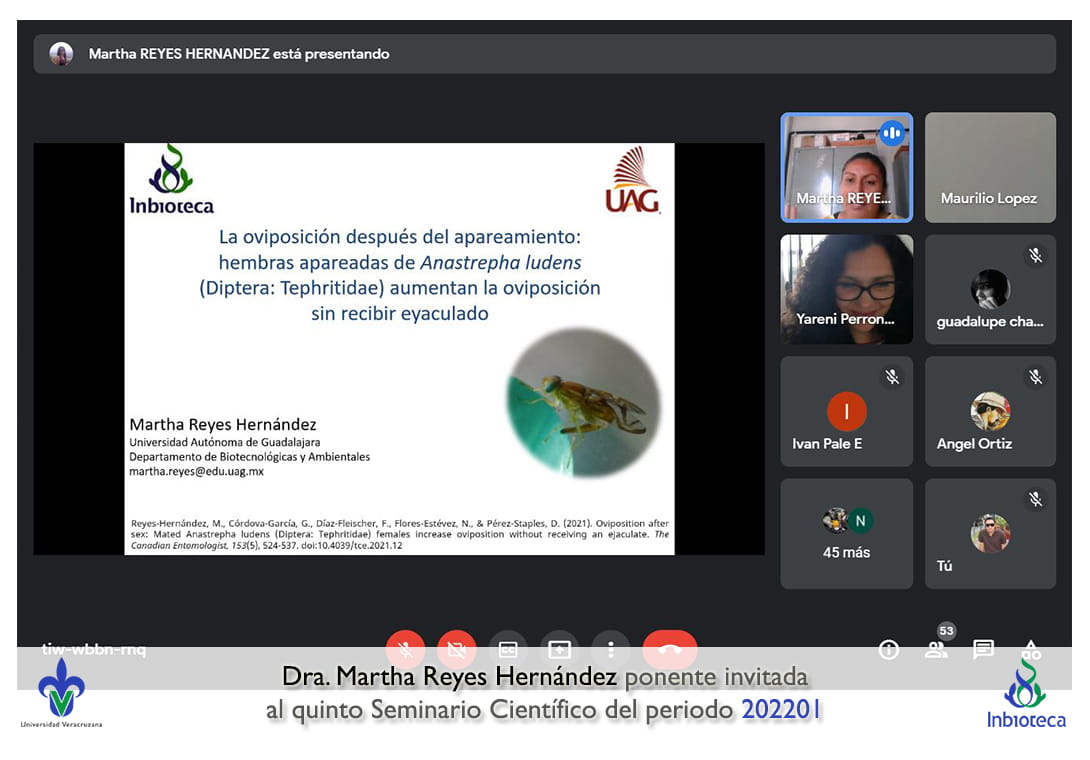Click the muted mic icon on guadalupe's tile
1090x760 pixels.
1035,255
